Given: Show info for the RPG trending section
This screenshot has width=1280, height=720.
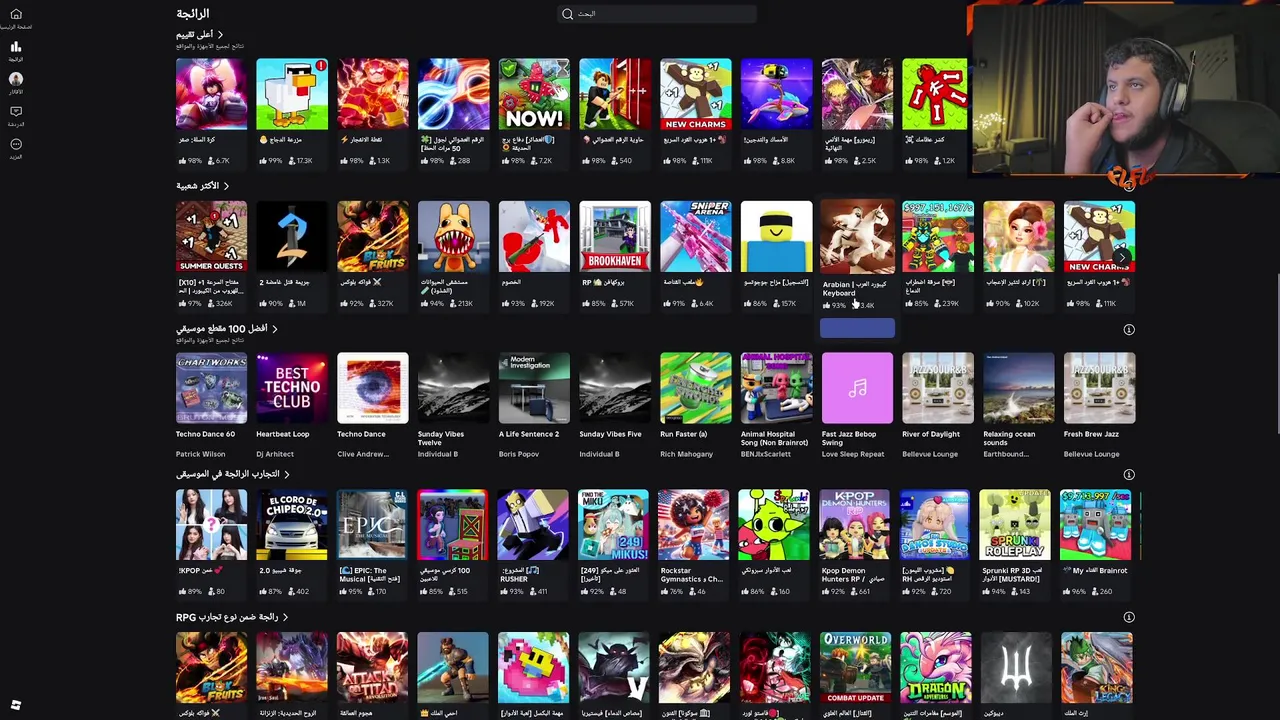Looking at the screenshot, I should (1129, 617).
